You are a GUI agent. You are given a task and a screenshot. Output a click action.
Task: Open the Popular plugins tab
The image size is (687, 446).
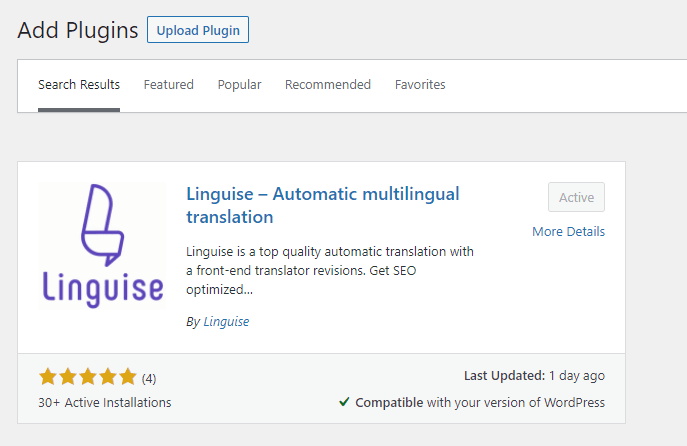point(239,85)
